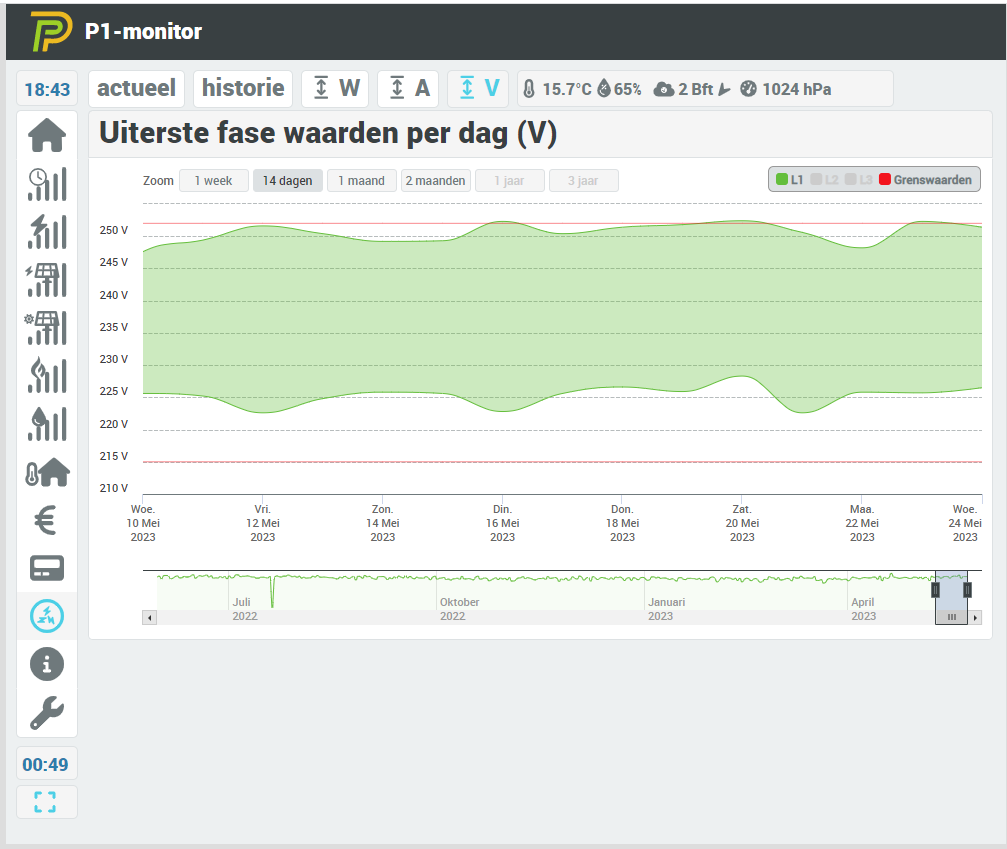Switch to the actueel view
This screenshot has width=1007, height=849.
pos(136,89)
